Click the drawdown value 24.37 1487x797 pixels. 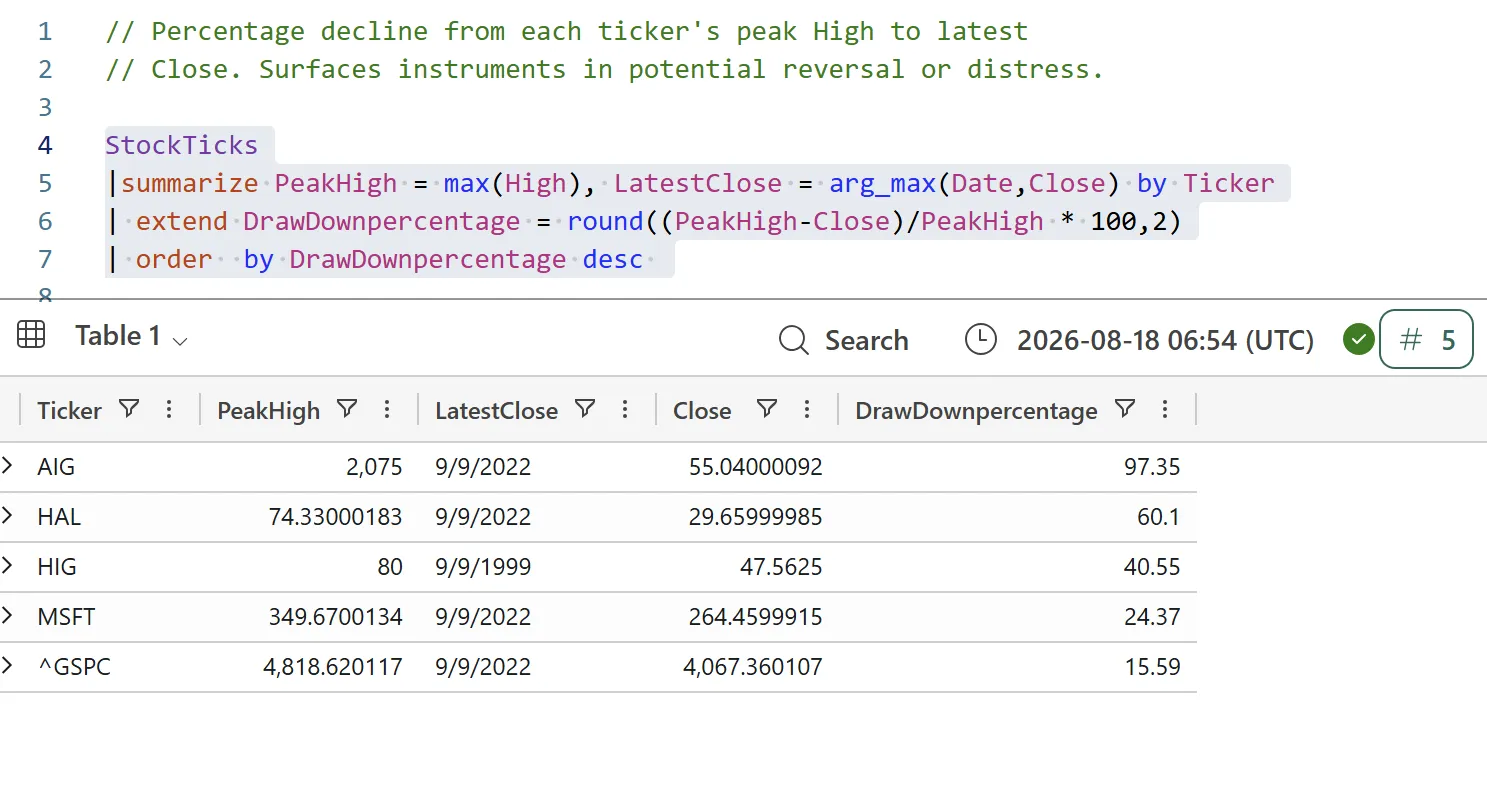(x=1152, y=617)
